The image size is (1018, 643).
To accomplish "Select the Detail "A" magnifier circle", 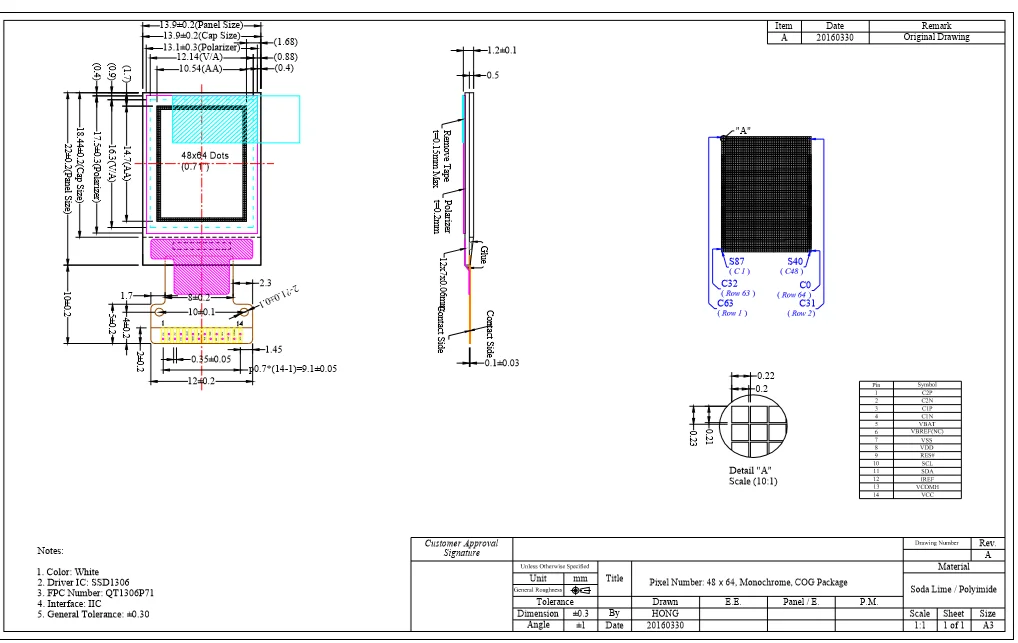I will click(755, 424).
